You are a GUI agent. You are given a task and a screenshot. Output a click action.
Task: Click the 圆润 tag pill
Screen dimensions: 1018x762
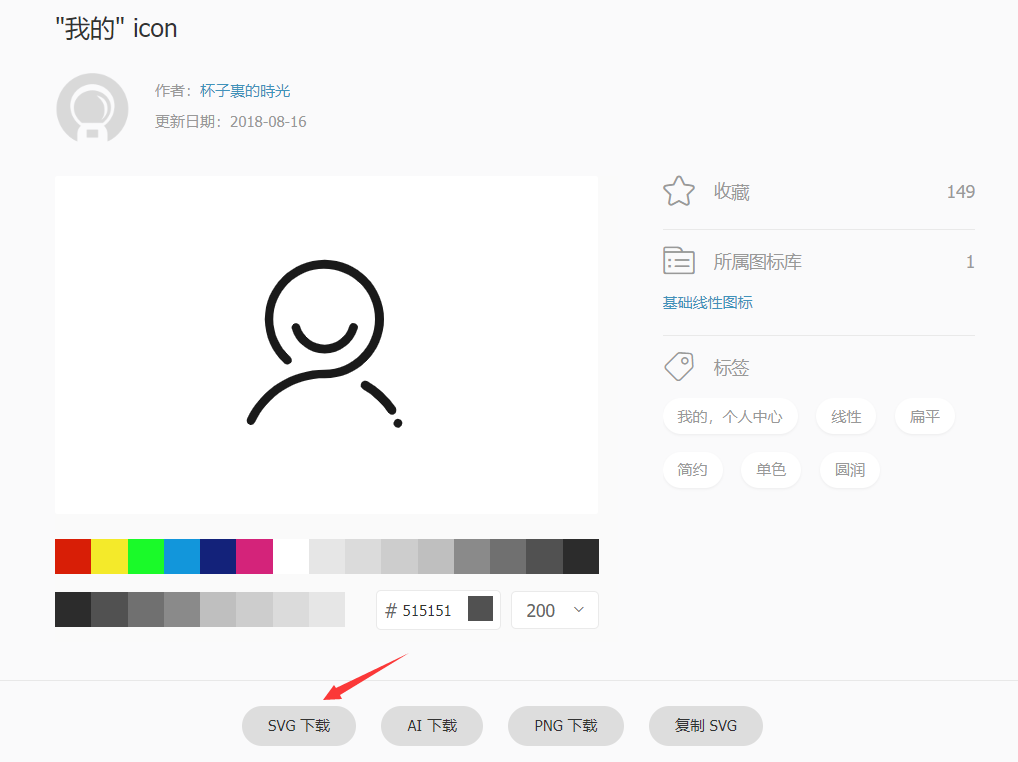click(x=849, y=469)
